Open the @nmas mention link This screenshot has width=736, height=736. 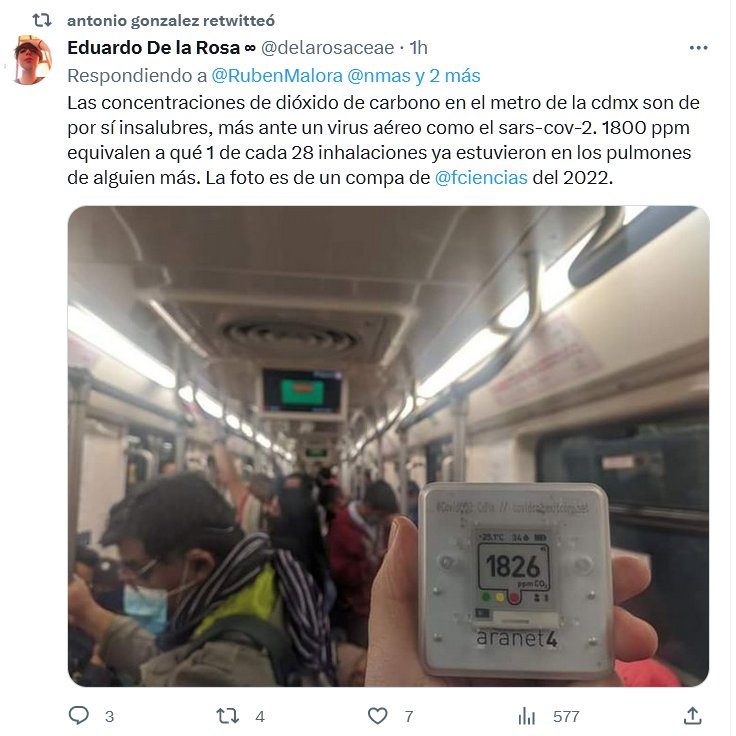click(379, 76)
